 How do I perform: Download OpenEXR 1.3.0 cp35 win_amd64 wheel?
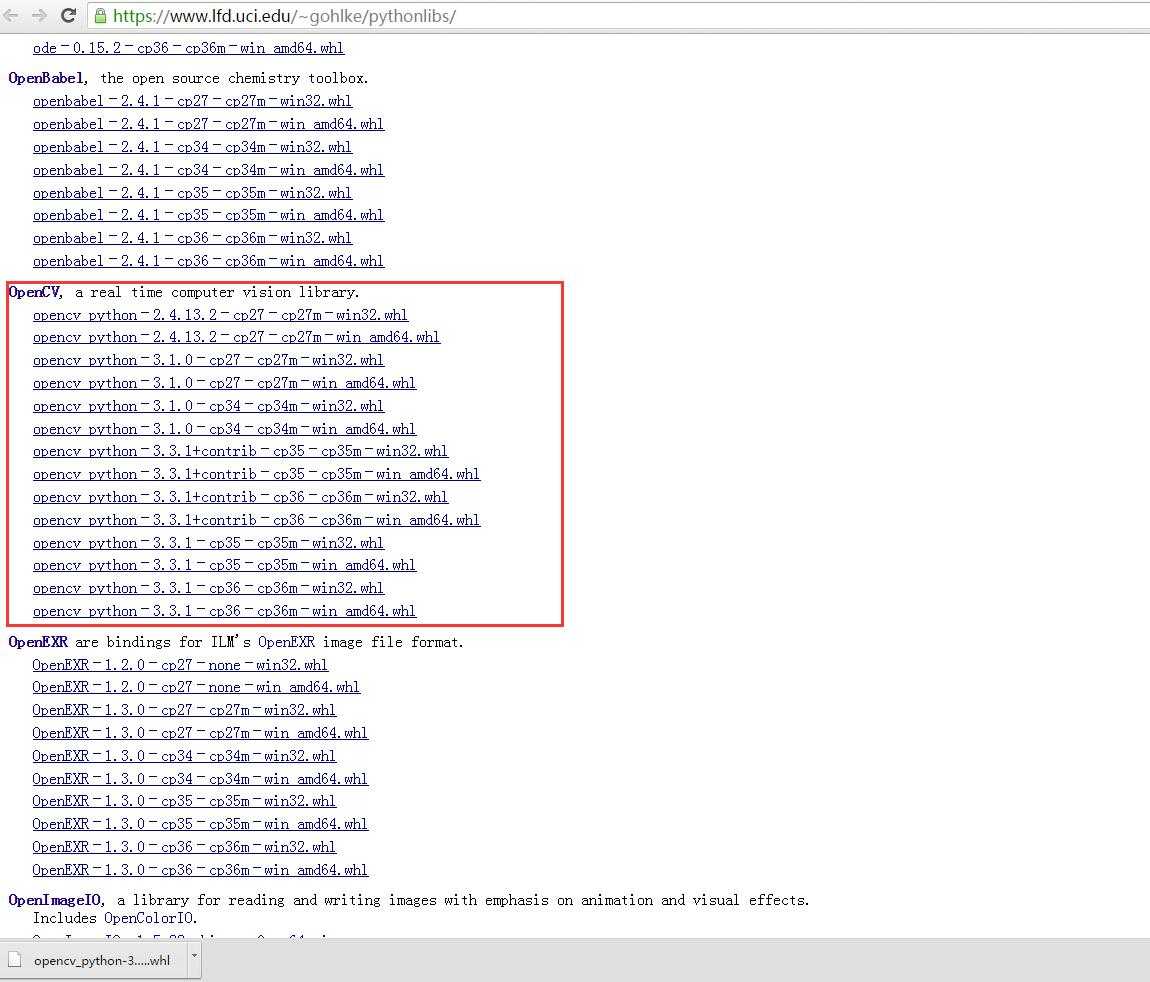200,824
